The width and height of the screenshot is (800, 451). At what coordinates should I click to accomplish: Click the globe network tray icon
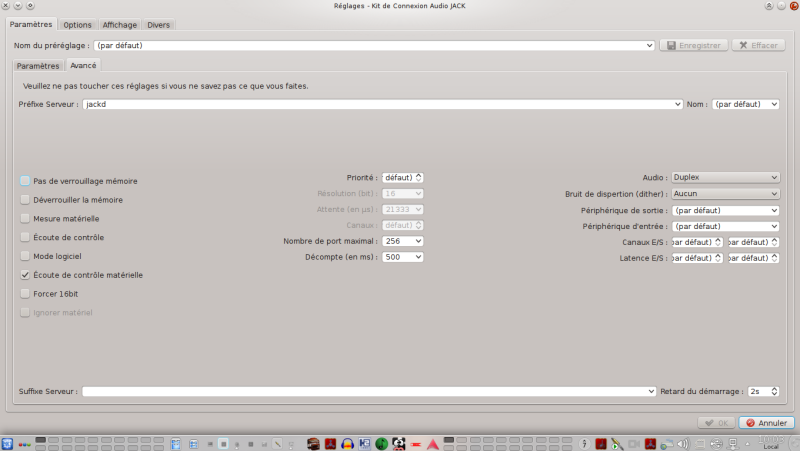point(667,444)
